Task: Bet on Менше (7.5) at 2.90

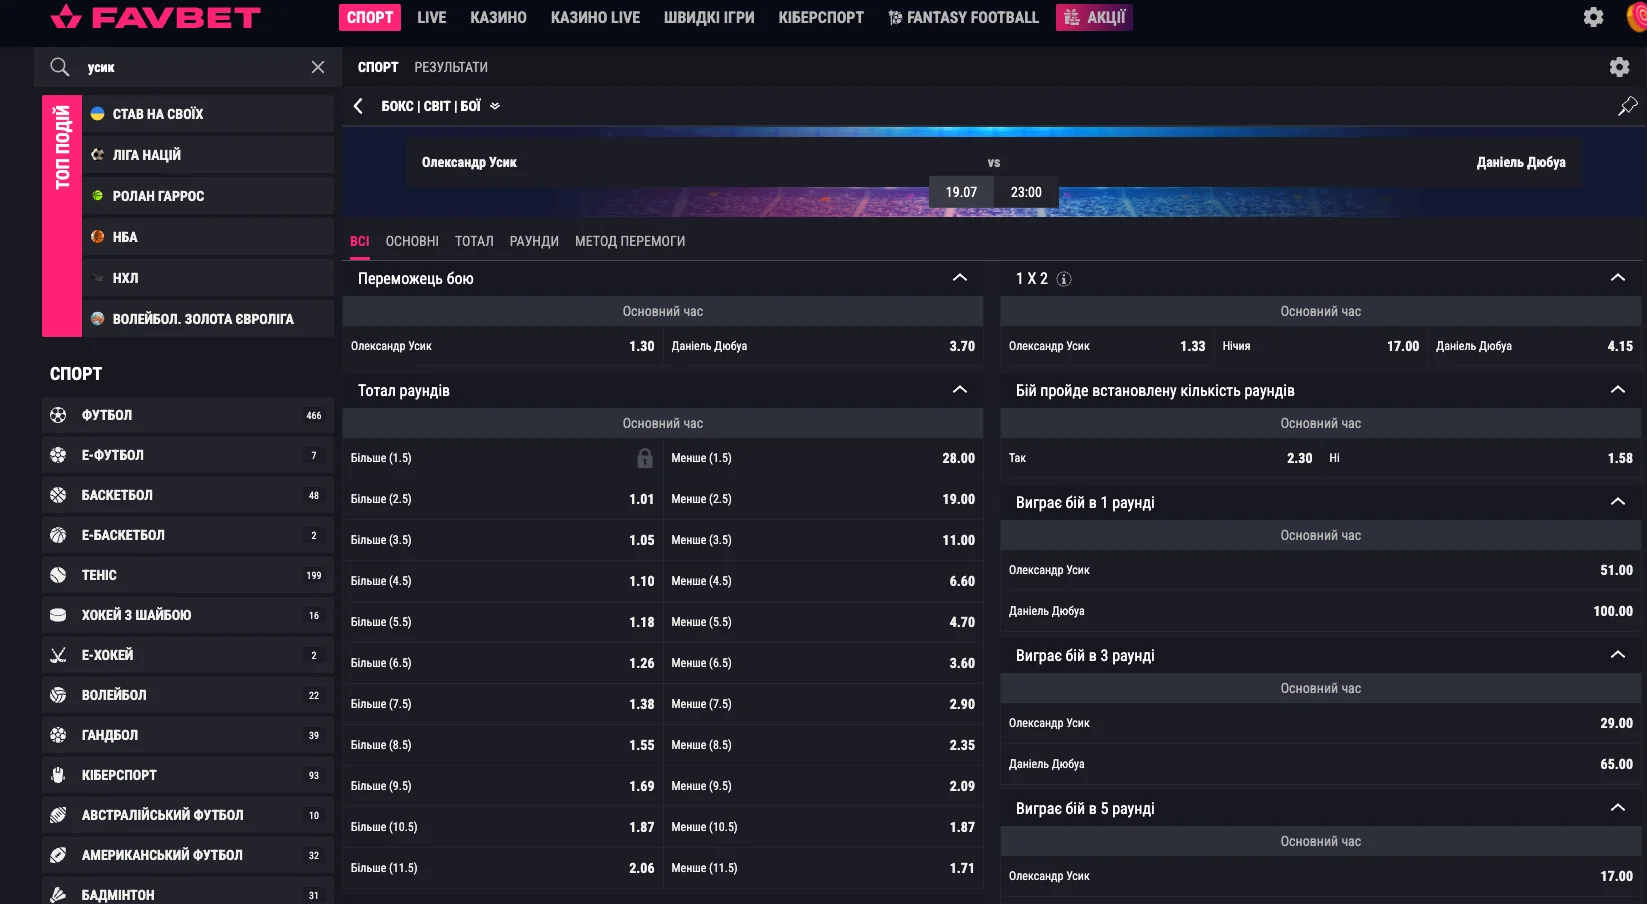Action: [823, 704]
